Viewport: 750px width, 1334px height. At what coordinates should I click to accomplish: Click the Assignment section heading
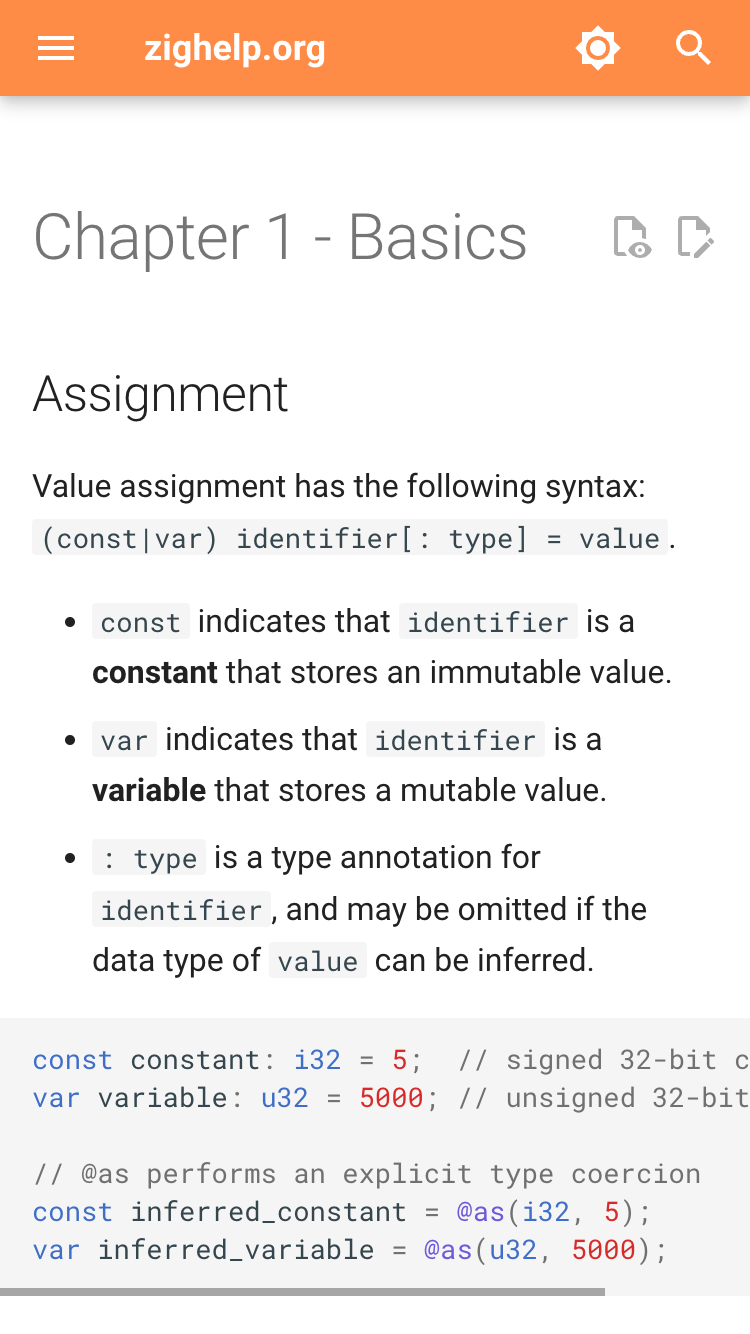pyautogui.click(x=161, y=394)
